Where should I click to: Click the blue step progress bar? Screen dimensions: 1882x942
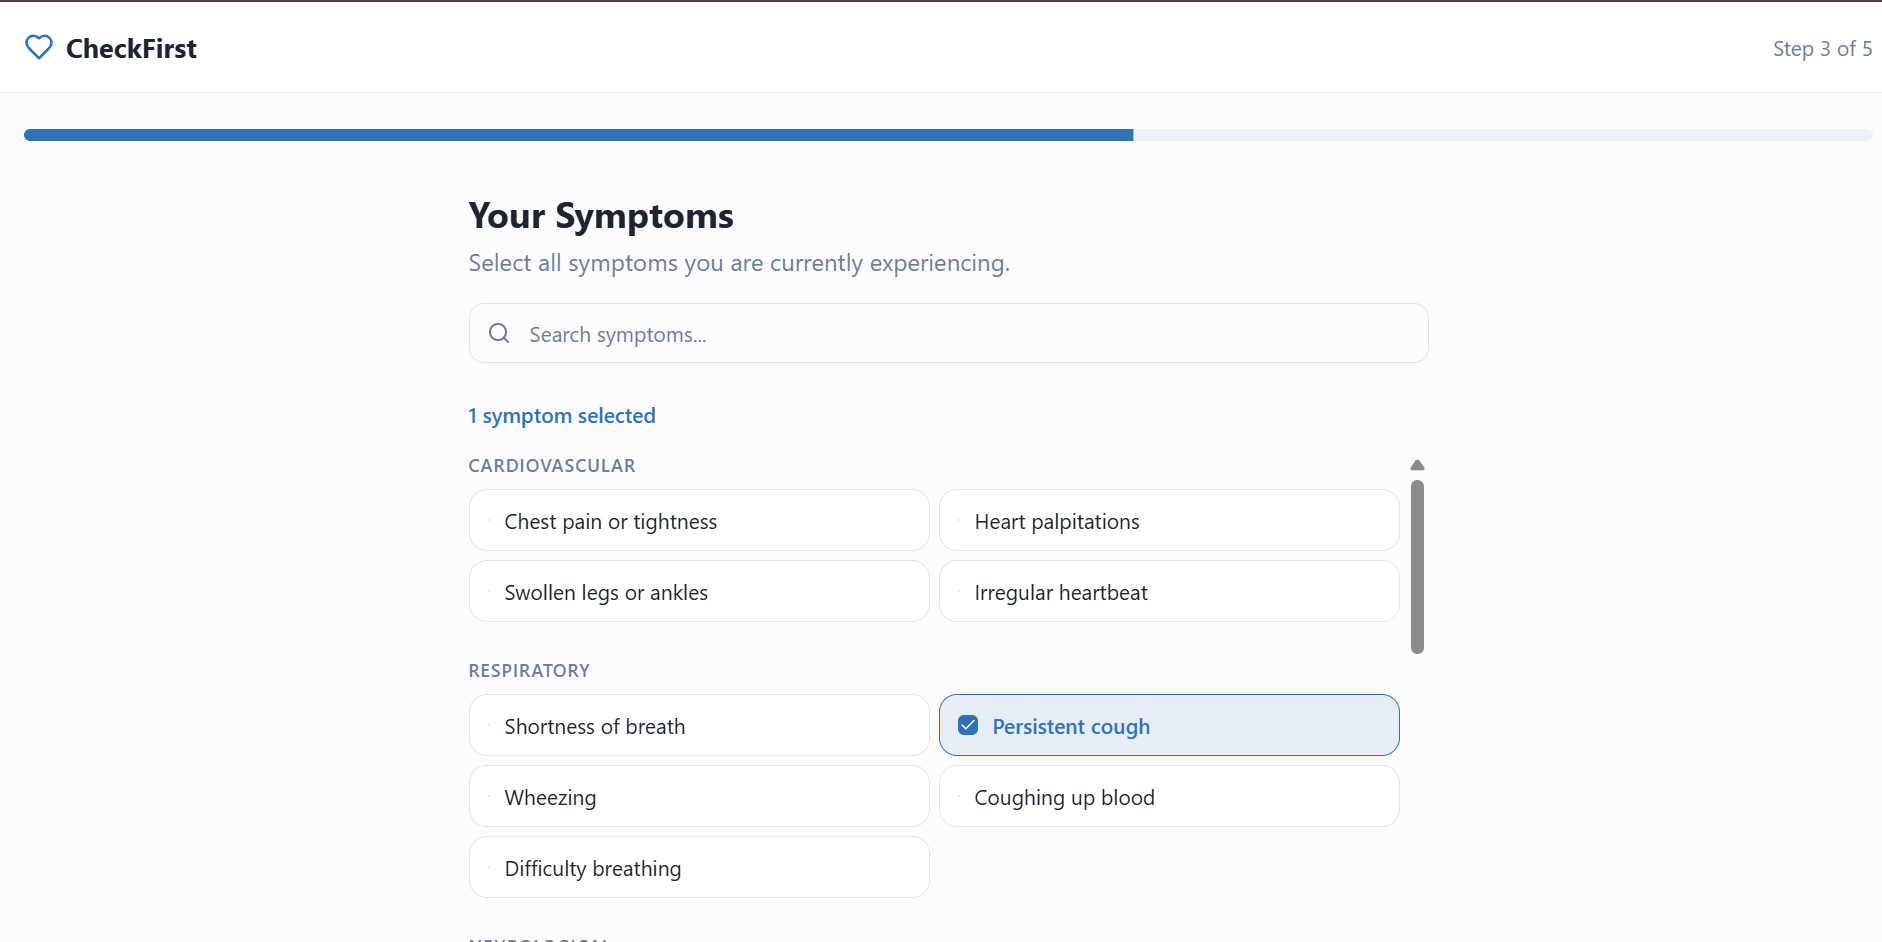click(578, 135)
